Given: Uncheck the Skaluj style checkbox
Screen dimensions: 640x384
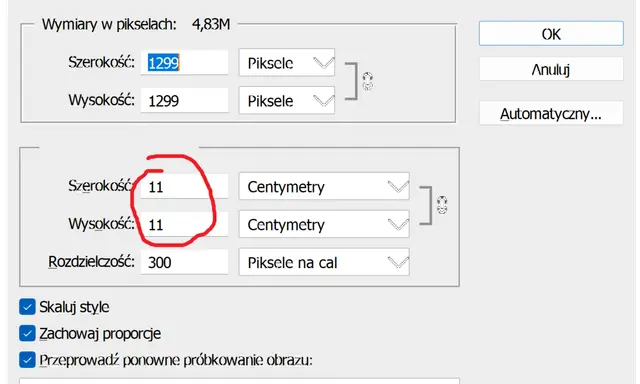Looking at the screenshot, I should [27, 307].
